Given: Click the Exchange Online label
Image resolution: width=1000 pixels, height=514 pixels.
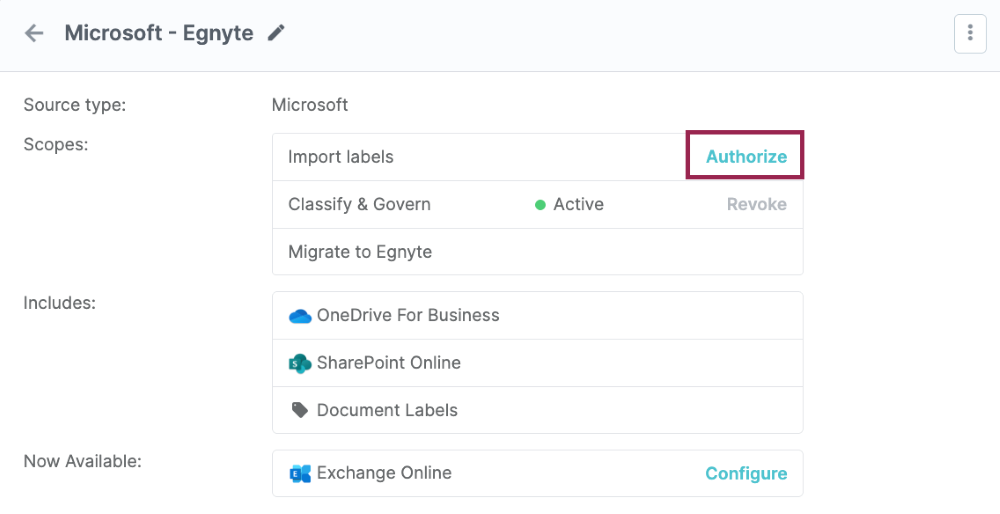Looking at the screenshot, I should click(384, 473).
